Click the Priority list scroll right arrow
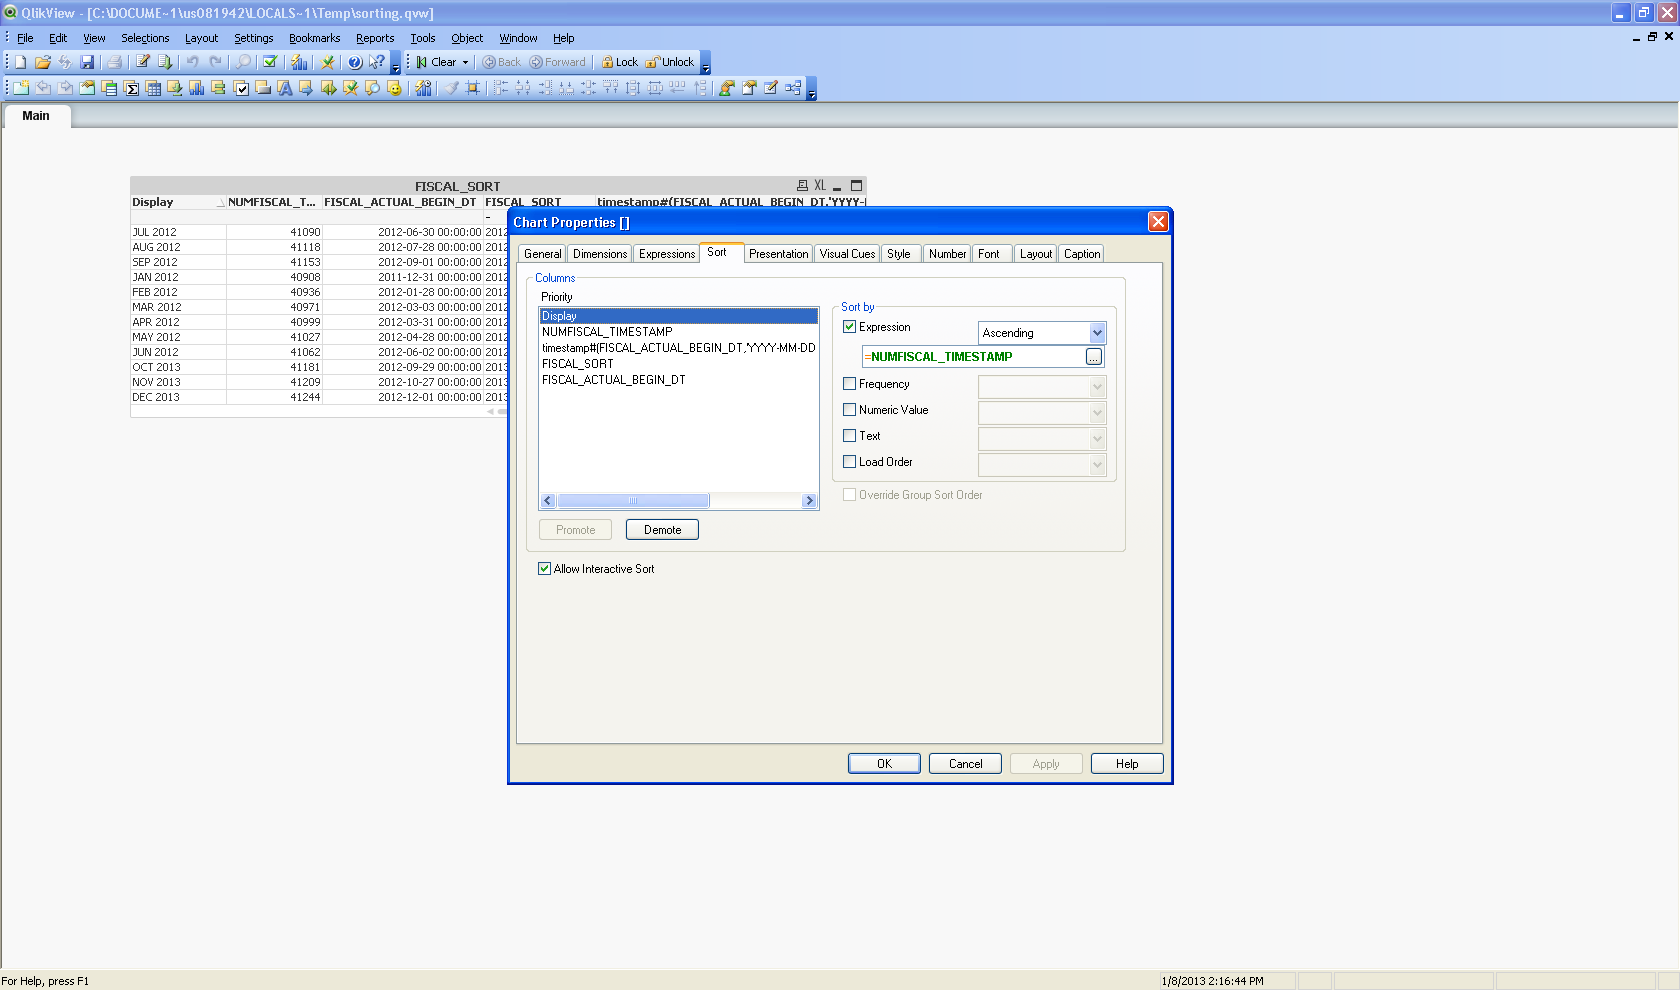1680x990 pixels. coord(809,501)
